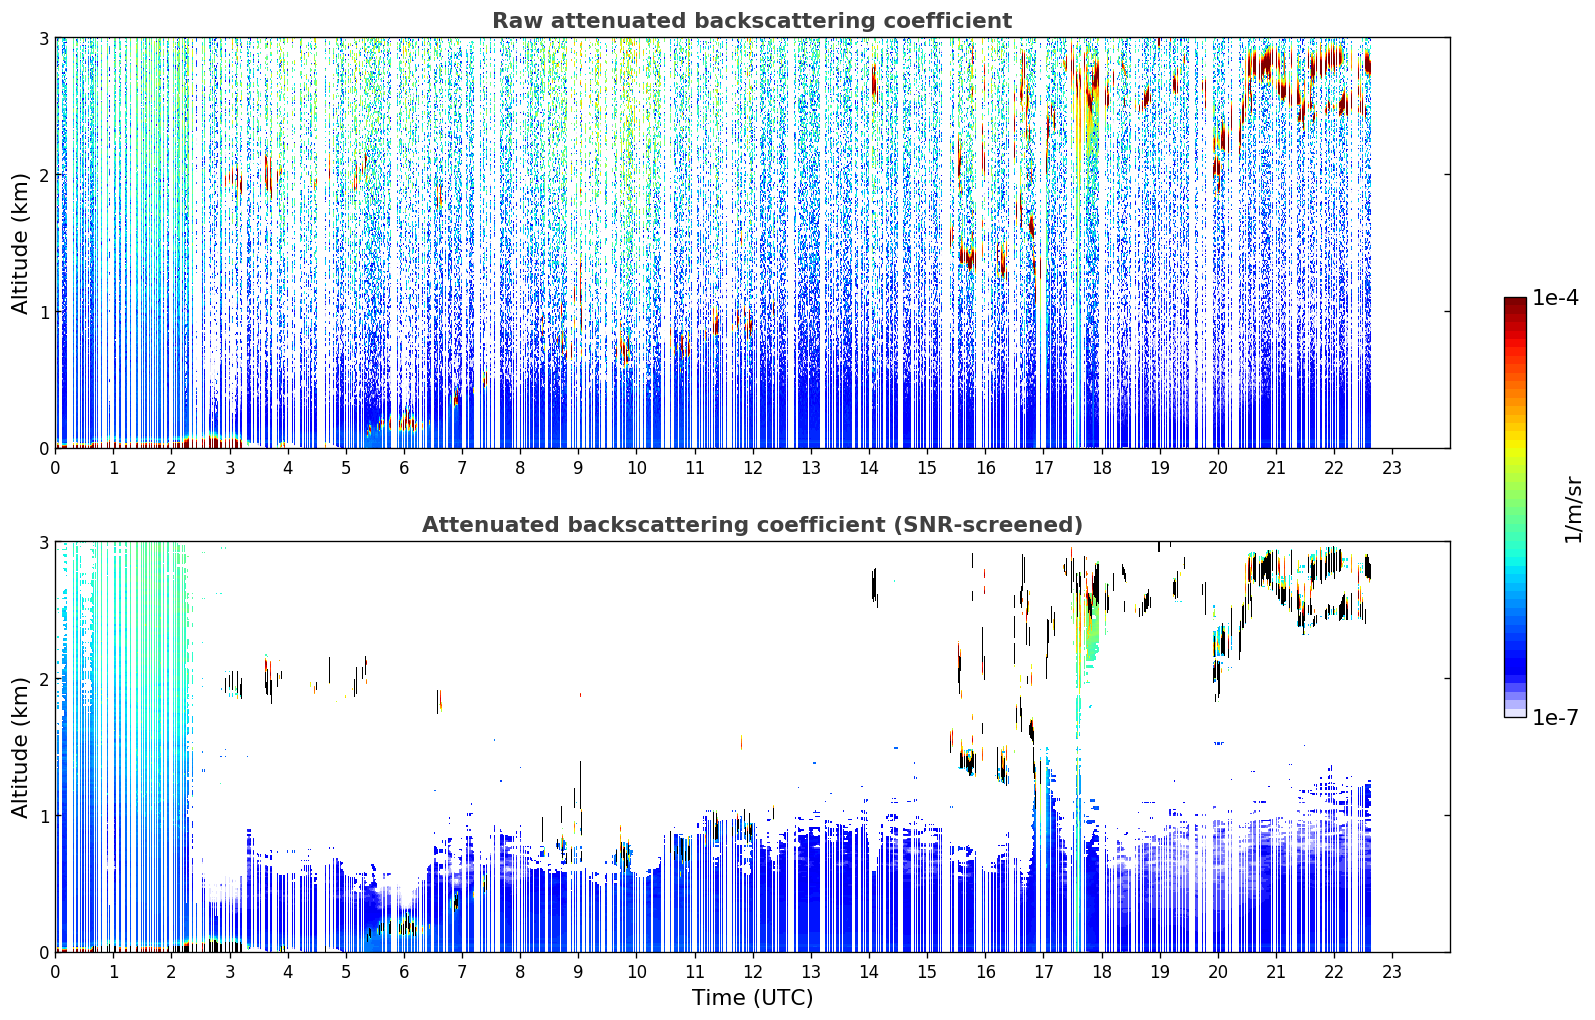Viewport: 1595px width, 1020px height.
Task: Click hour 6 tick on top plot axis
Action: 404,467
